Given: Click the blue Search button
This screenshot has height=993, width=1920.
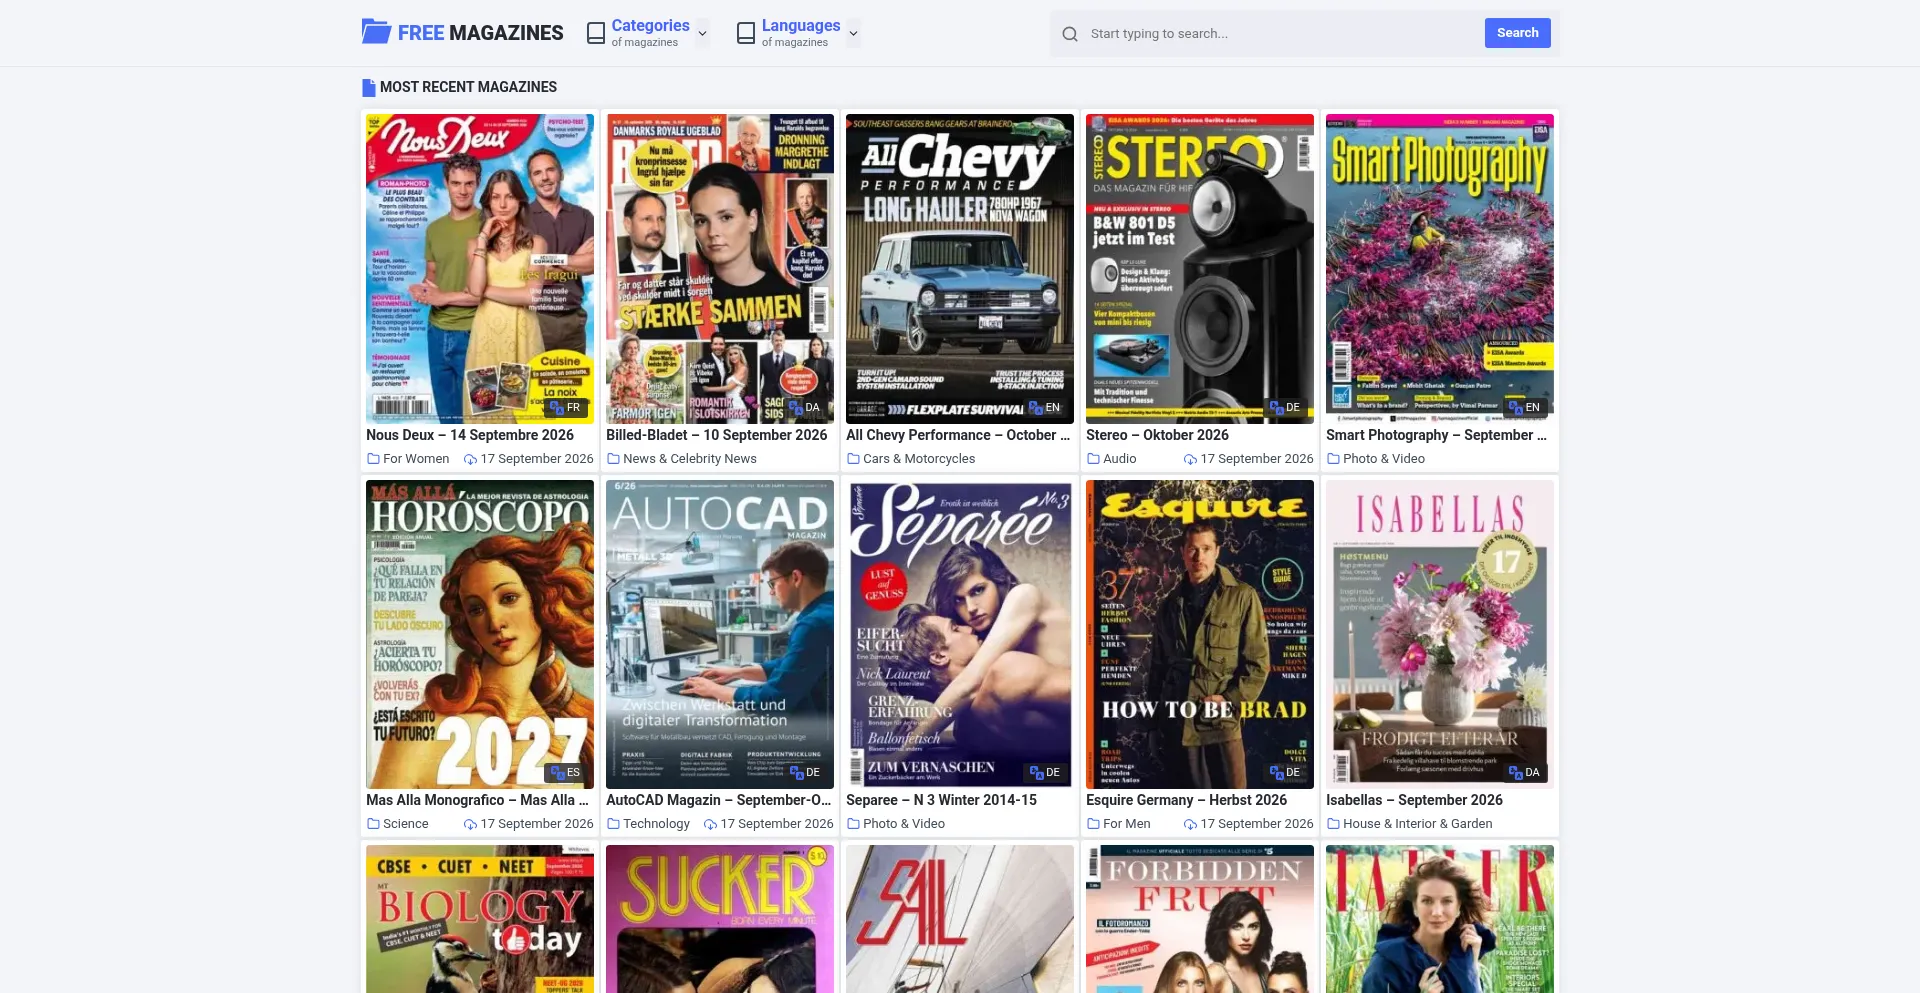Looking at the screenshot, I should [1517, 33].
